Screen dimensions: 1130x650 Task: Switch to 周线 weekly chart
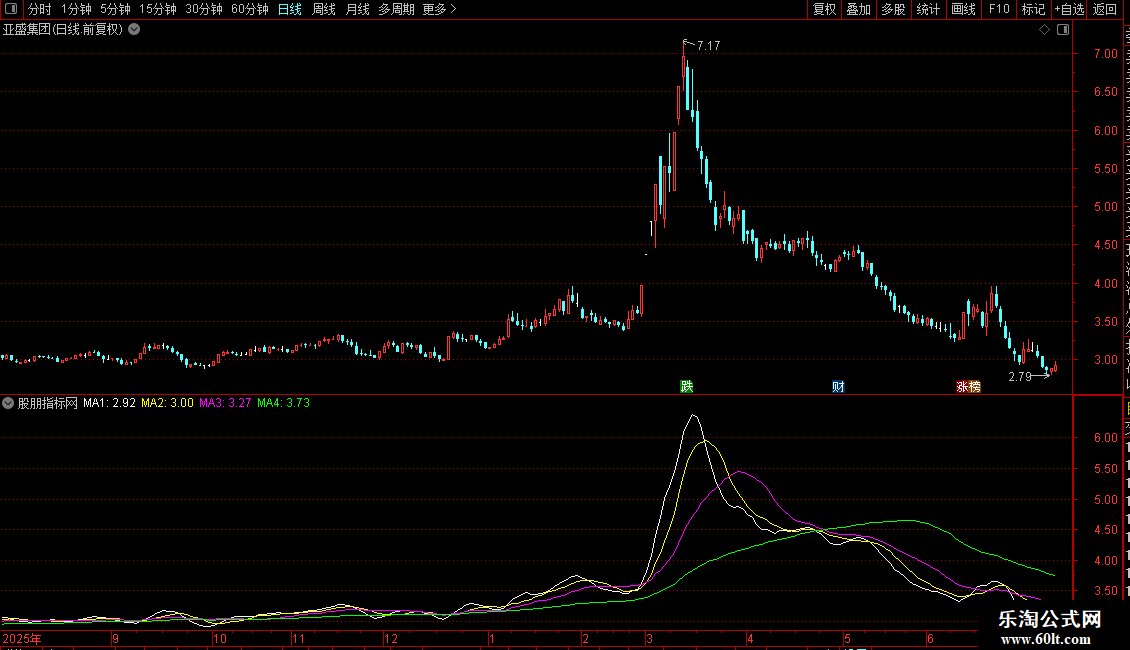(x=324, y=9)
